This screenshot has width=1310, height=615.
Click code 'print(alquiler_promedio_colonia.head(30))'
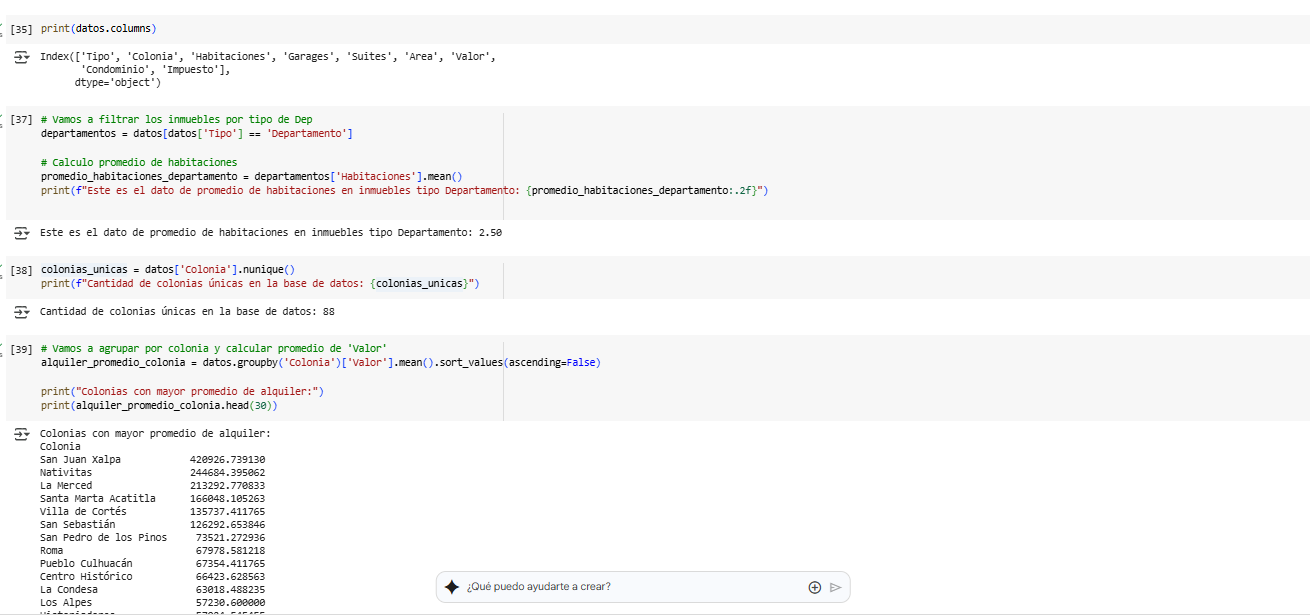159,405
